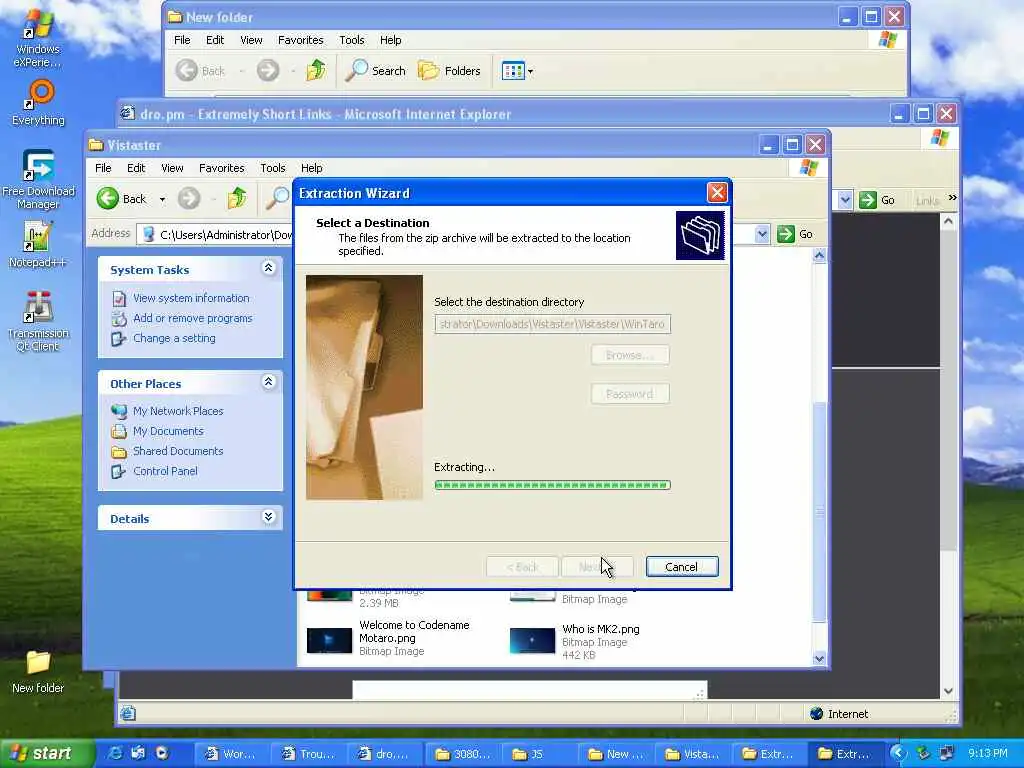This screenshot has height=768, width=1024.
Task: Cancel the Extraction Wizard
Action: pyautogui.click(x=682, y=567)
